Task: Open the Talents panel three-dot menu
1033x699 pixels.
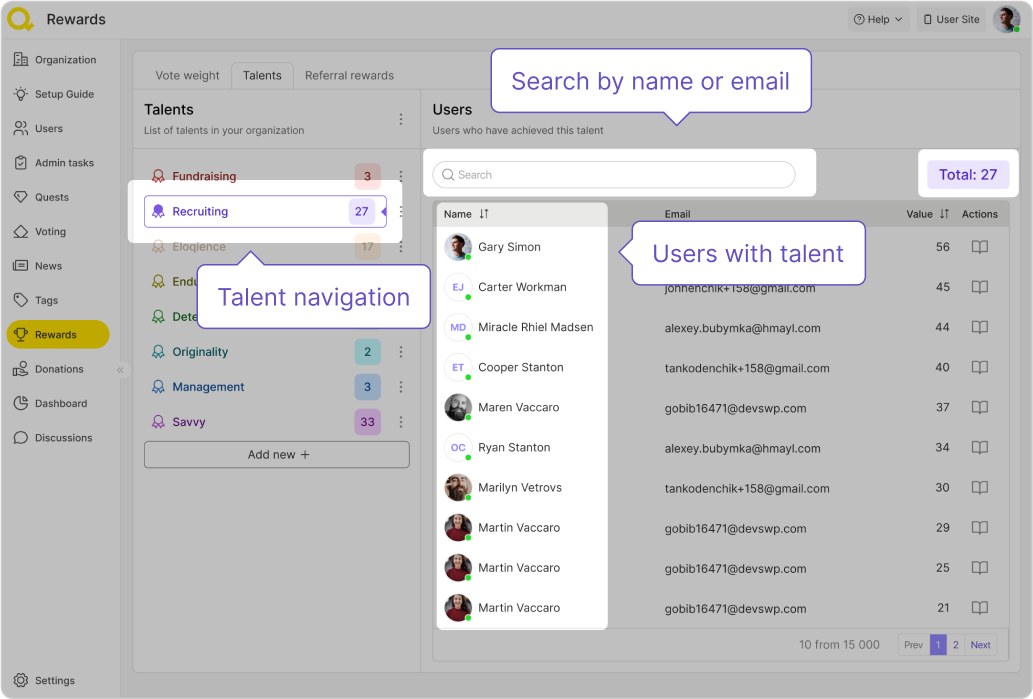Action: pos(401,119)
